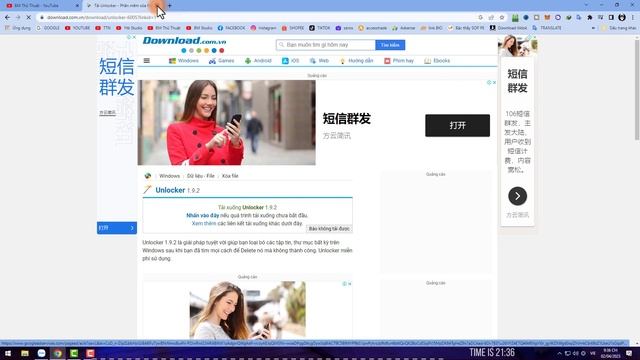The height and width of the screenshot is (360, 640).
Task: Open the Instagram bookmark
Action: coord(263,28)
